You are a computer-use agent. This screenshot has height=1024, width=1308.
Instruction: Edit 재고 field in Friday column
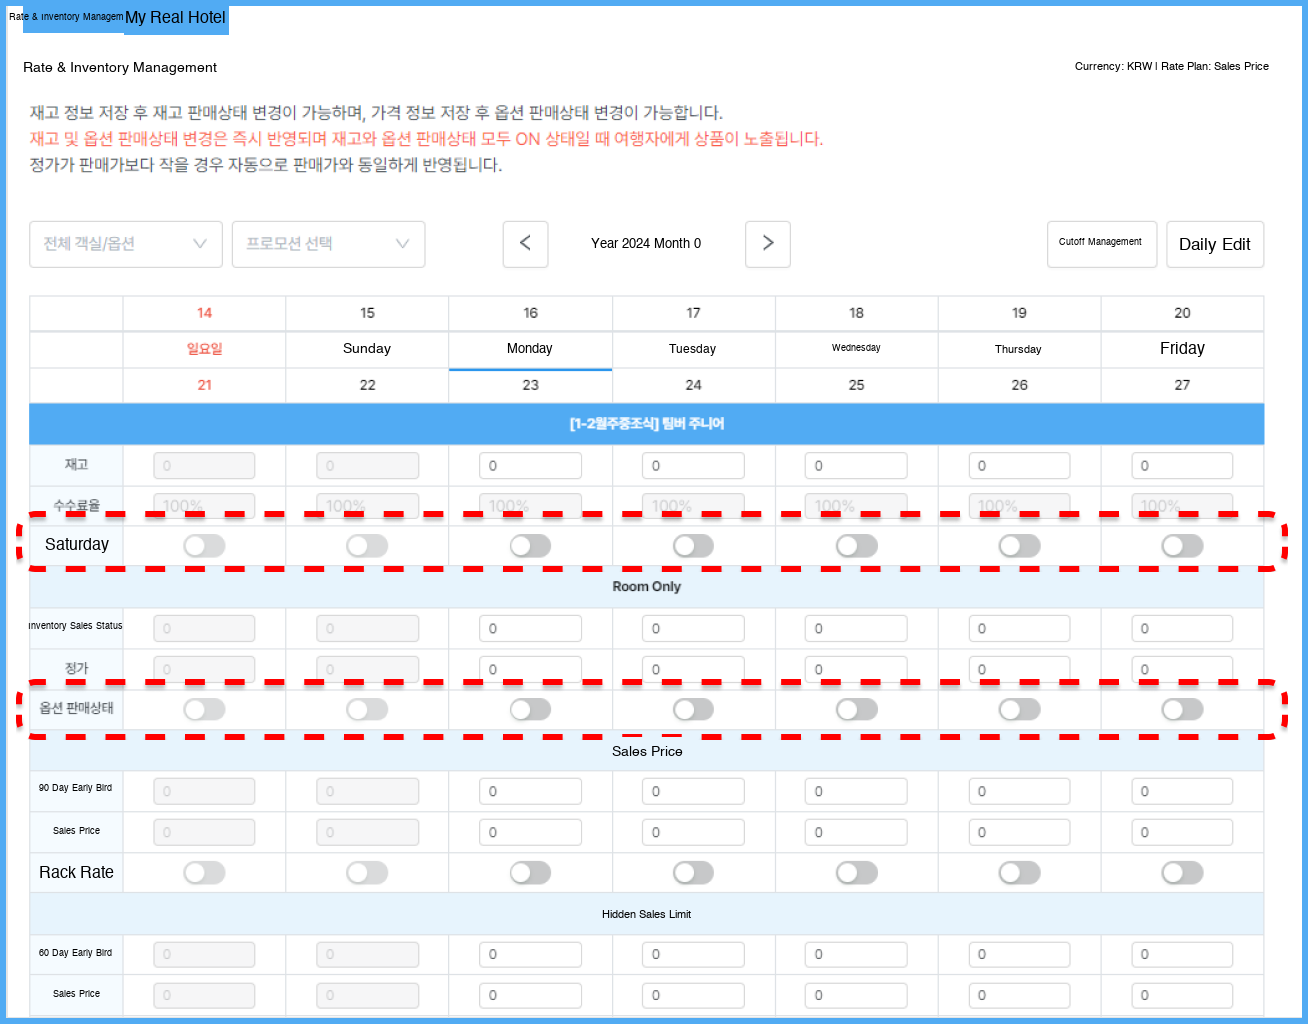pyautogui.click(x=1182, y=466)
